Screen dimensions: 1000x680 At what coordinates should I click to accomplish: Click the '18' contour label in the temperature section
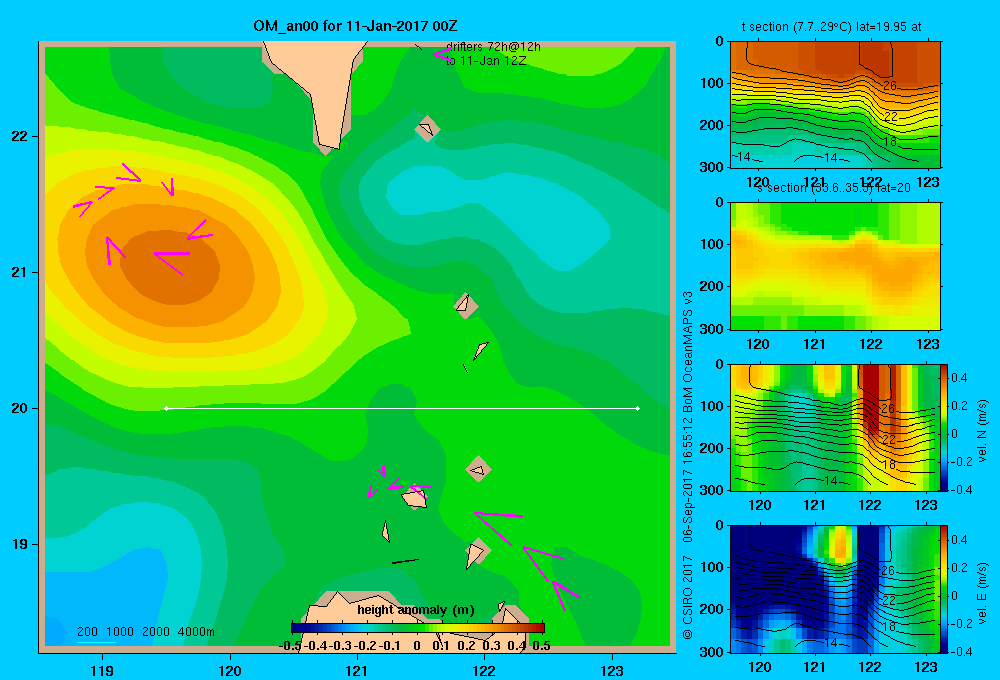point(890,142)
